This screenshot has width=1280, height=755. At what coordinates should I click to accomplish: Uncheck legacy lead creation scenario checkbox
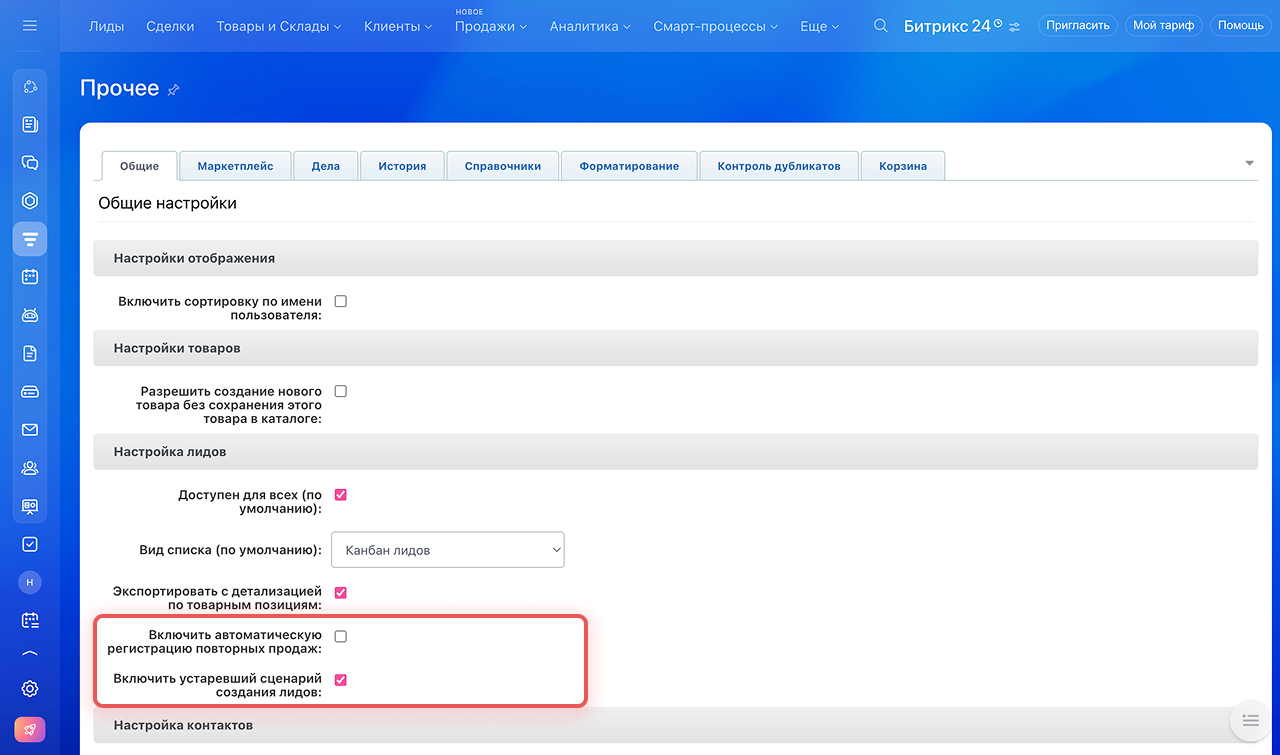(340, 680)
